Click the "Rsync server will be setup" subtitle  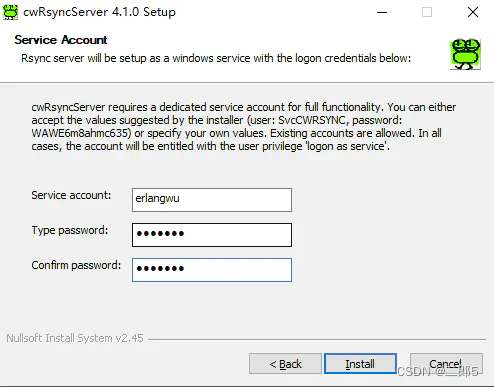click(x=216, y=58)
